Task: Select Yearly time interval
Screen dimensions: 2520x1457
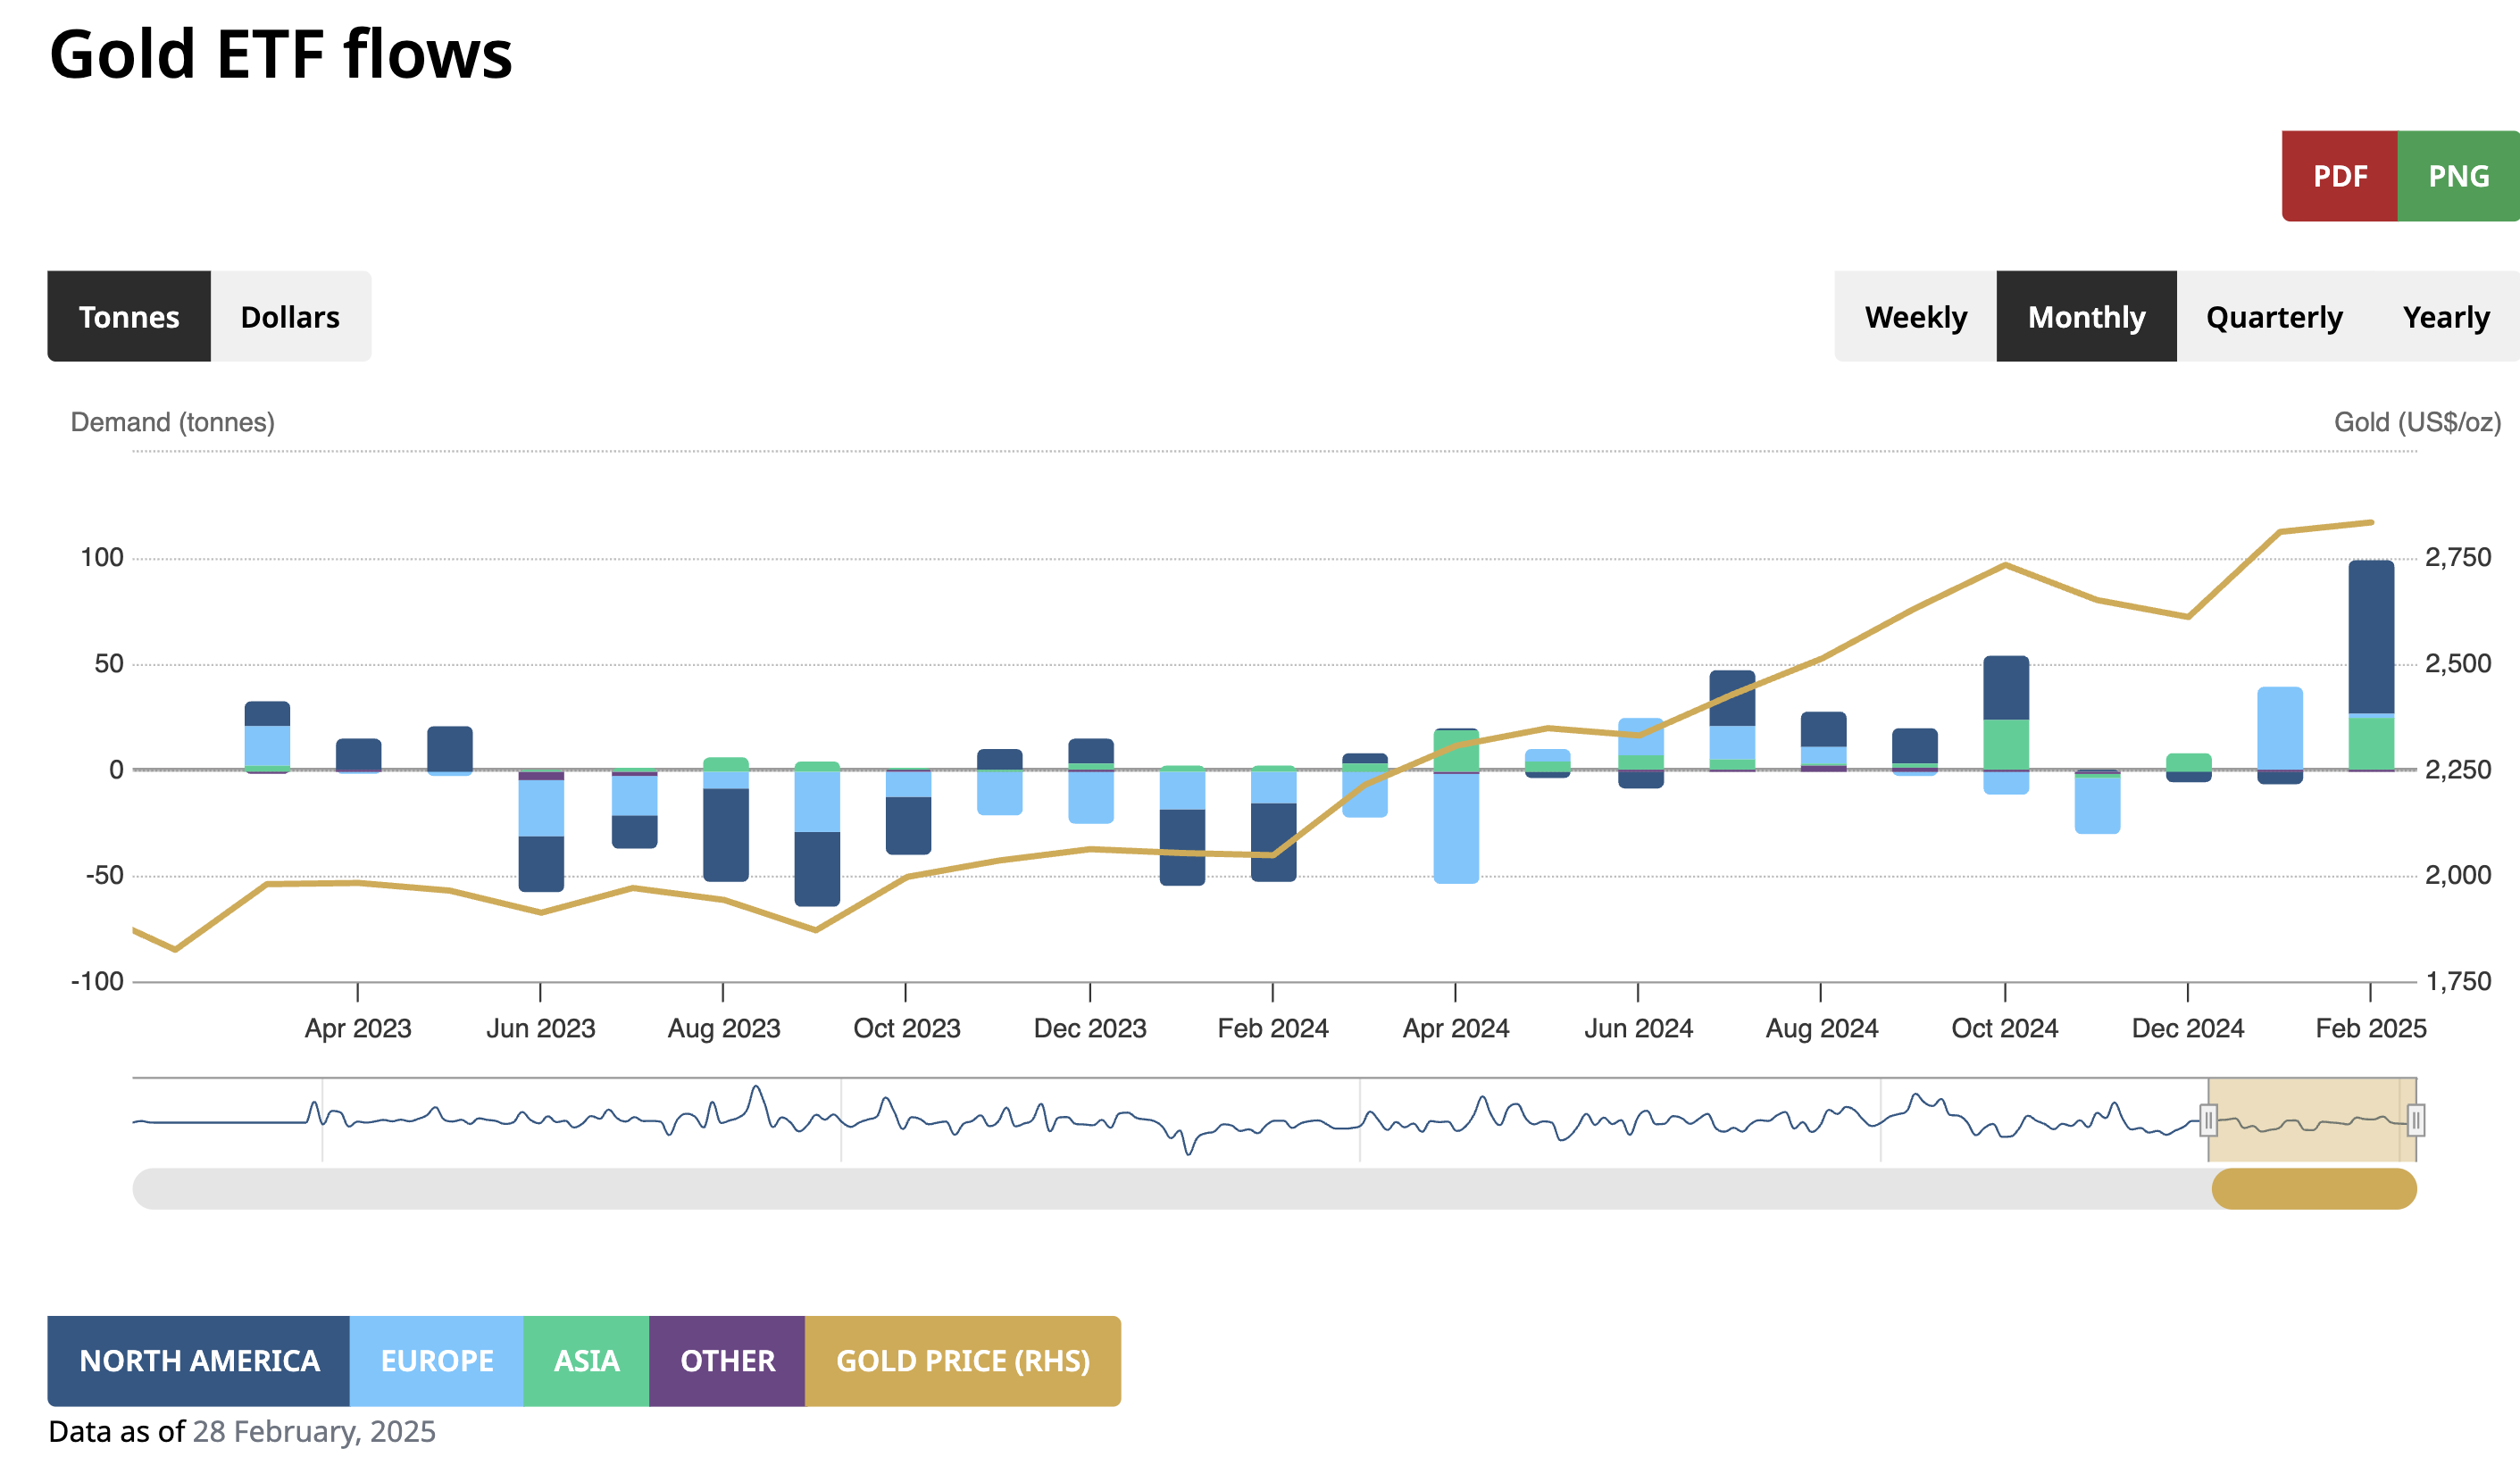Action: tap(2445, 317)
